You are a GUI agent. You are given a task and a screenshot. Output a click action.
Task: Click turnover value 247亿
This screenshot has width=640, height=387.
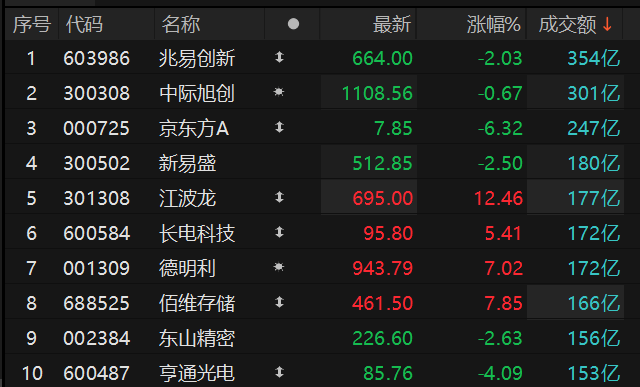point(594,129)
